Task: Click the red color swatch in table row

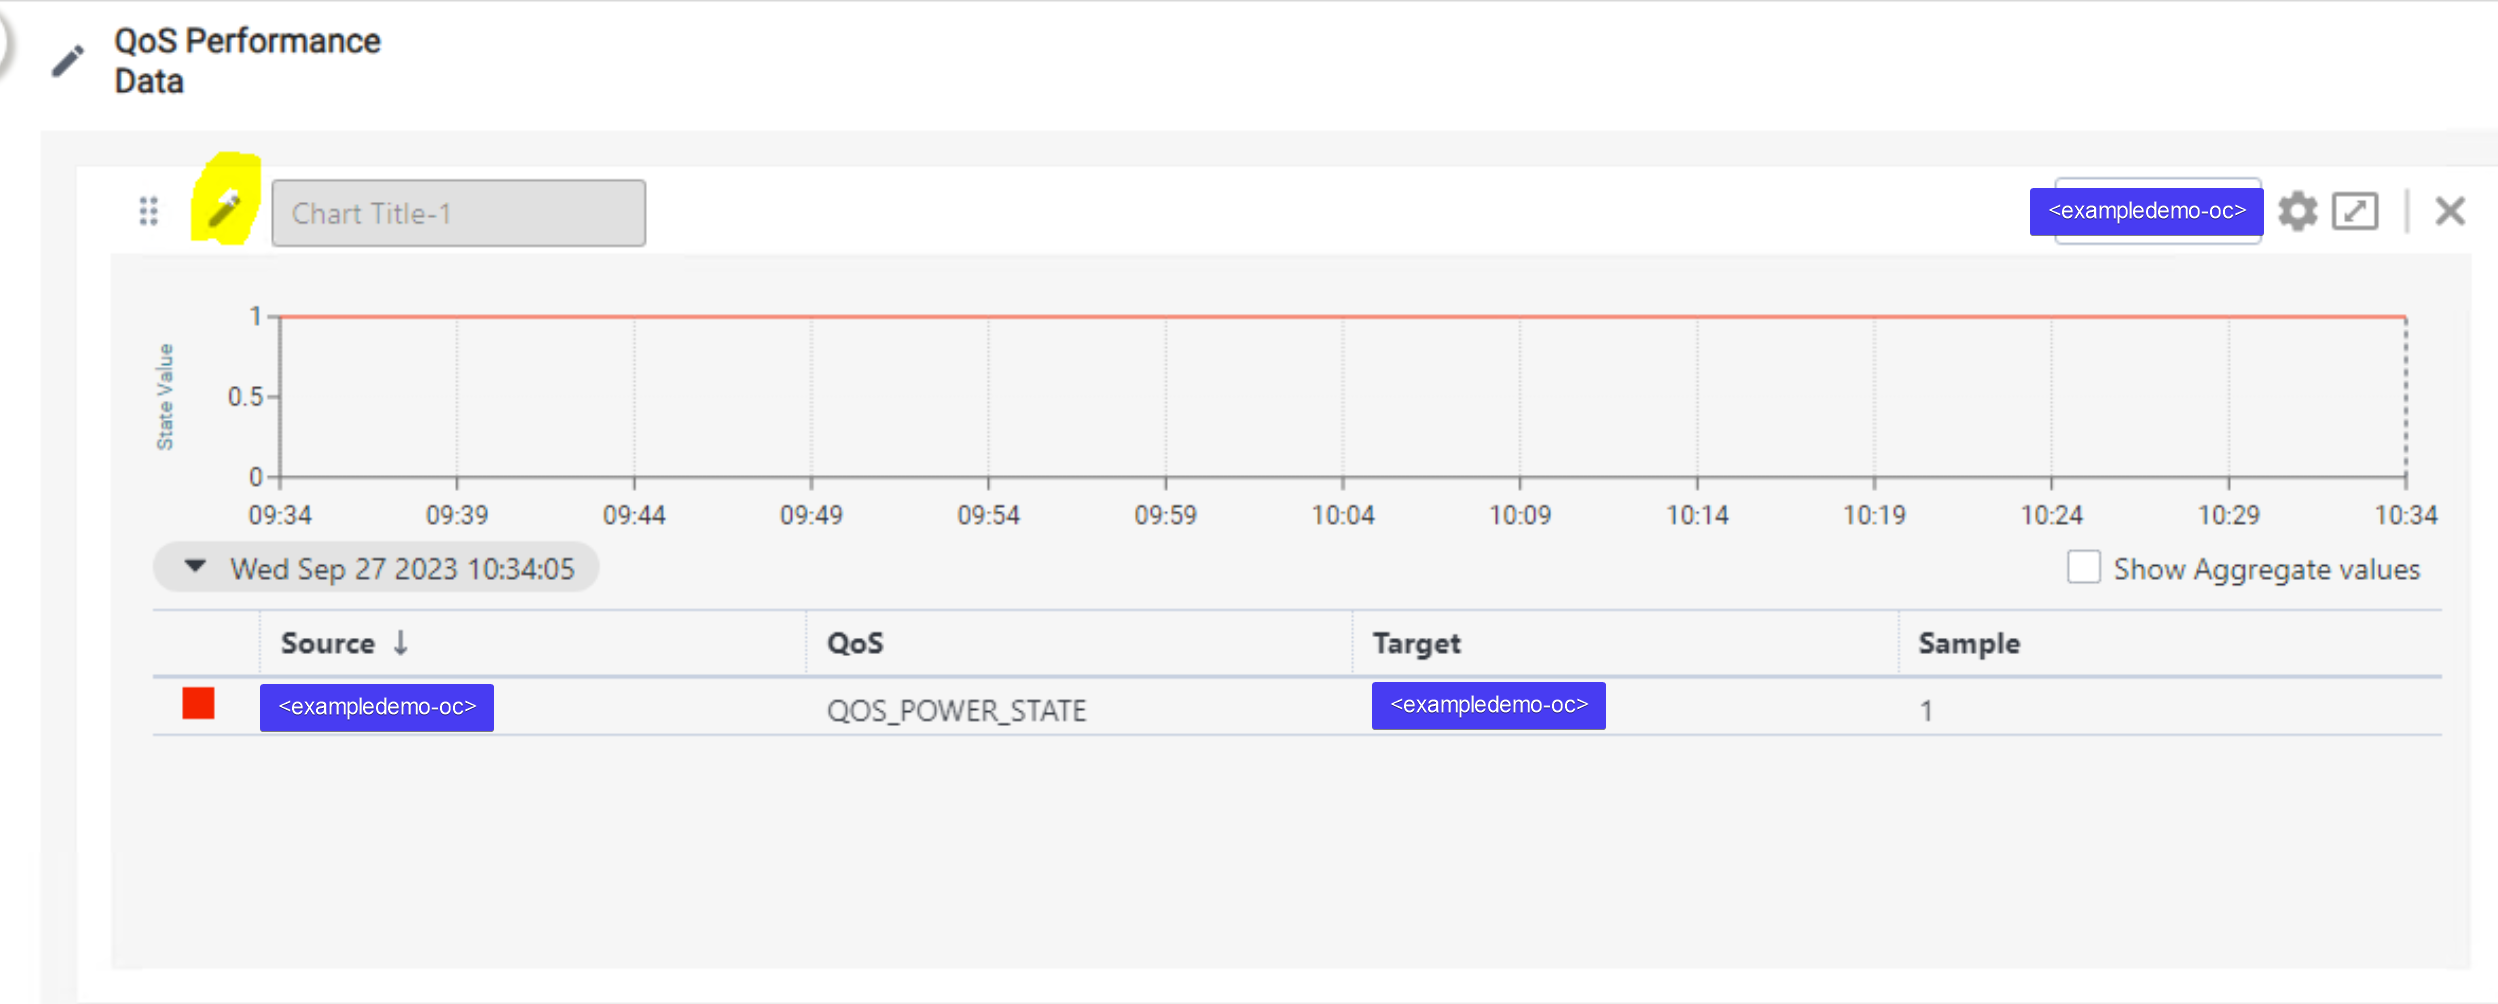Action: pos(198,703)
